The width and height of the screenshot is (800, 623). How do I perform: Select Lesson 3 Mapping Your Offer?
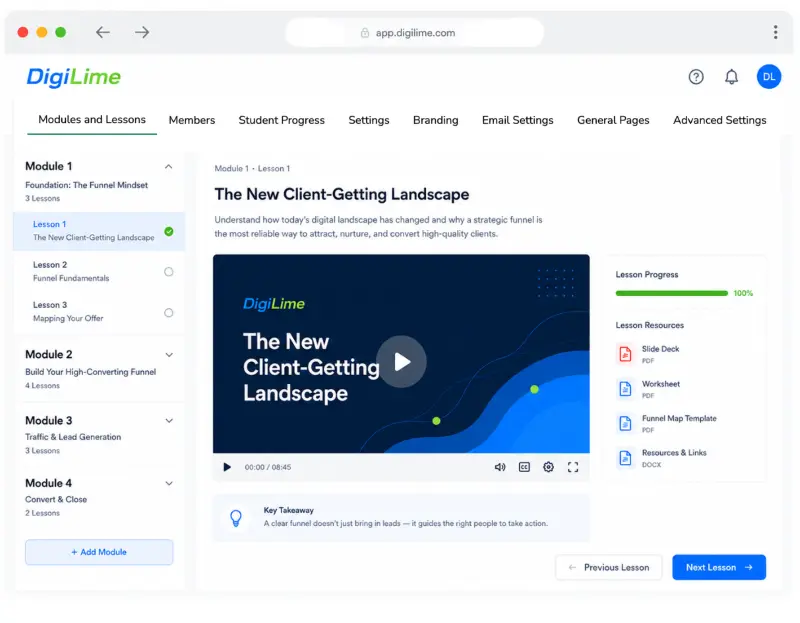99,312
